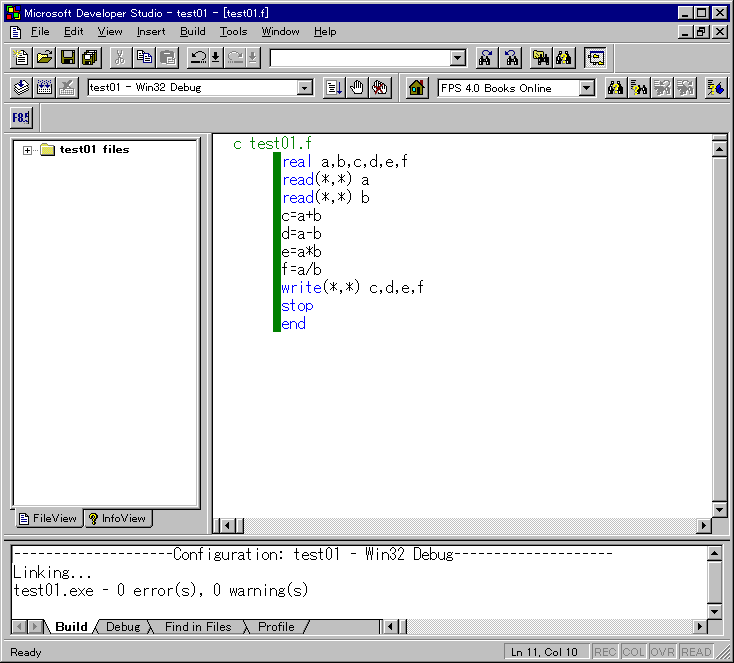Select the Debug output tab
The image size is (734, 663).
pyautogui.click(x=123, y=627)
